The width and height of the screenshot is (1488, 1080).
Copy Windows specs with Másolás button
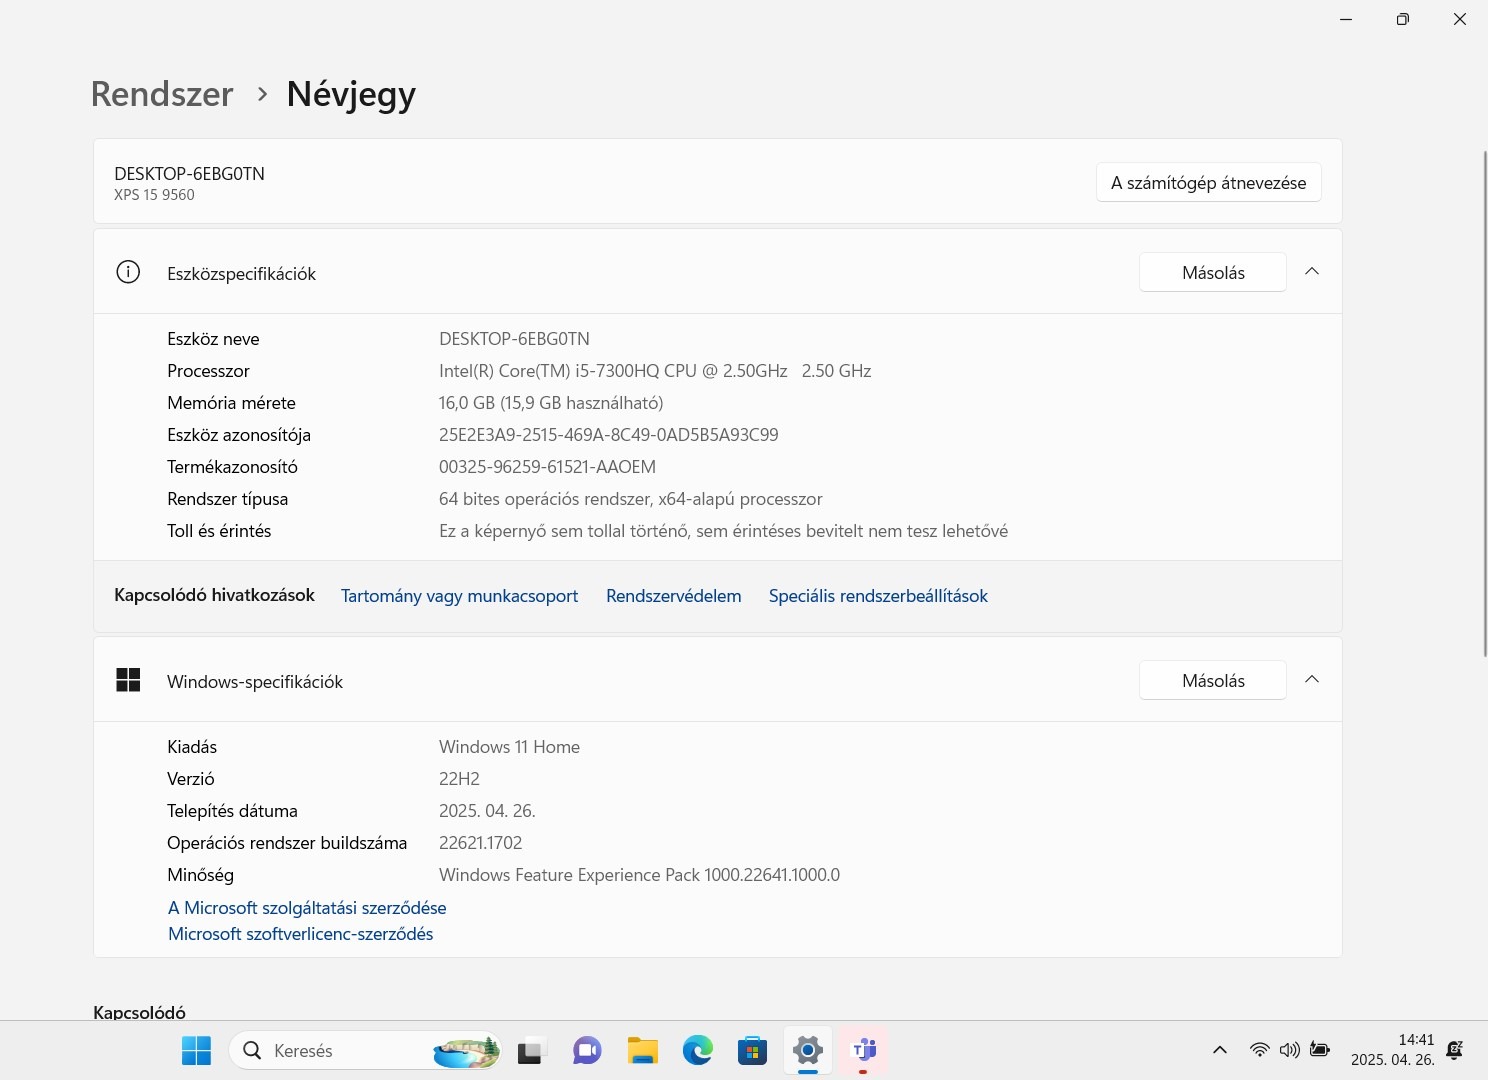(1213, 680)
